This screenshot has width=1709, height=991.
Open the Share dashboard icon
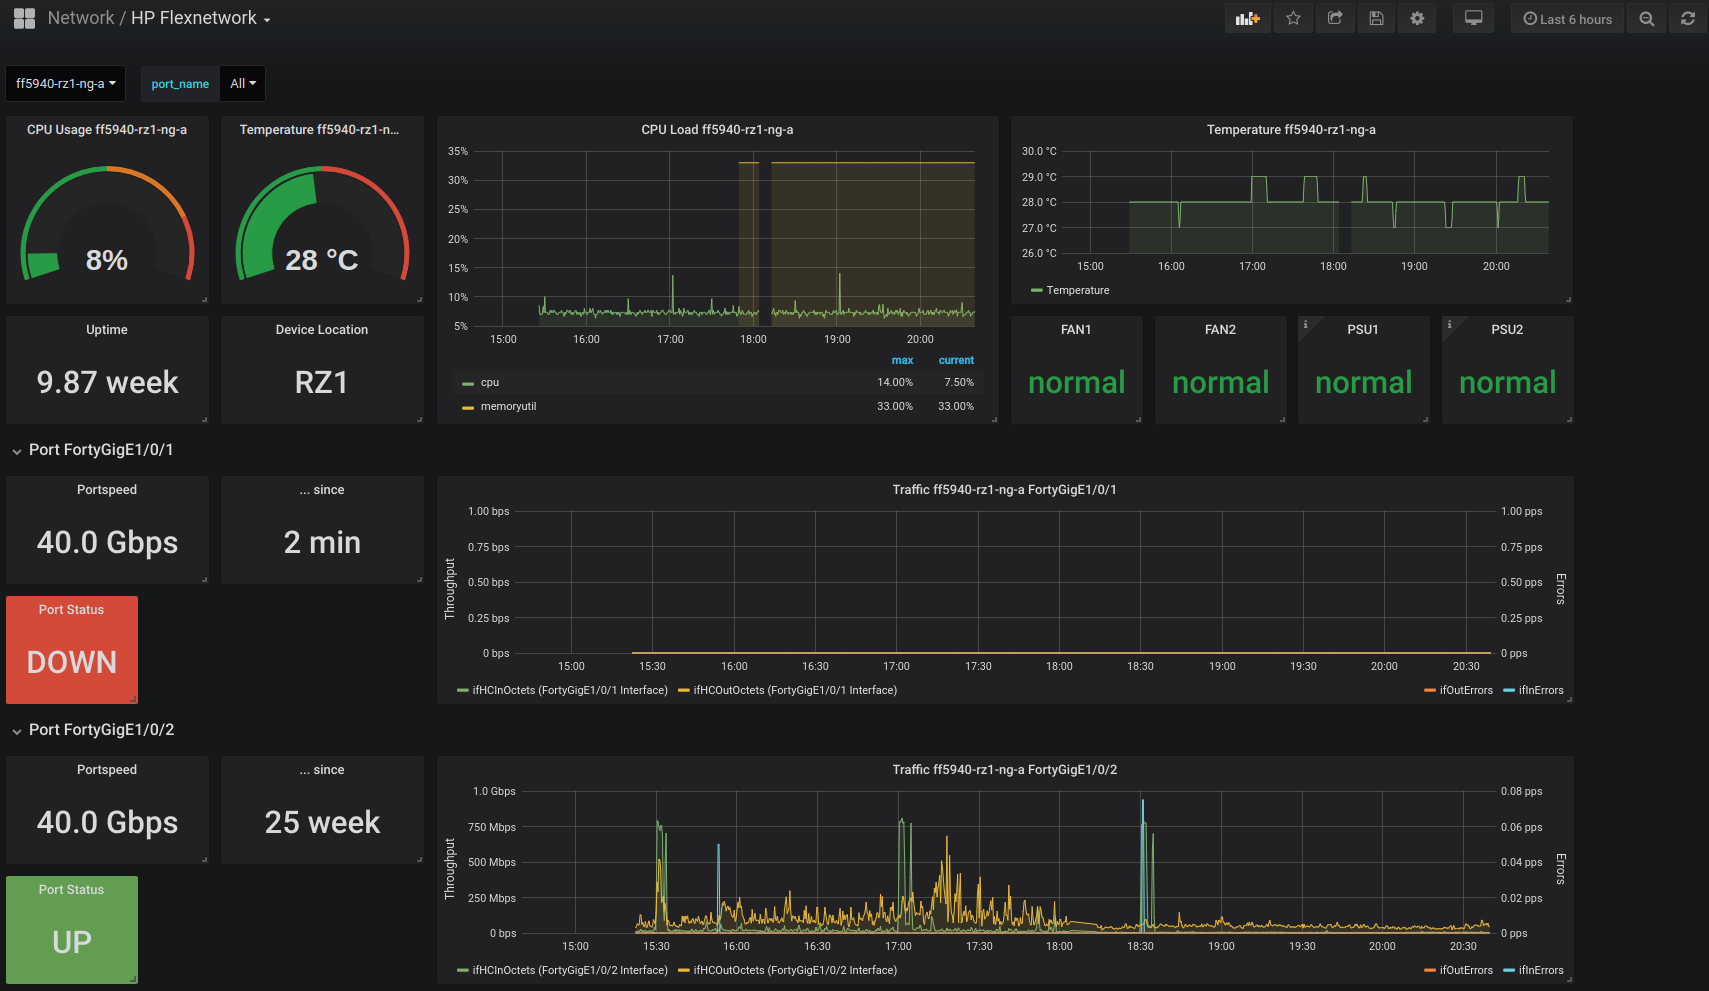(x=1335, y=18)
